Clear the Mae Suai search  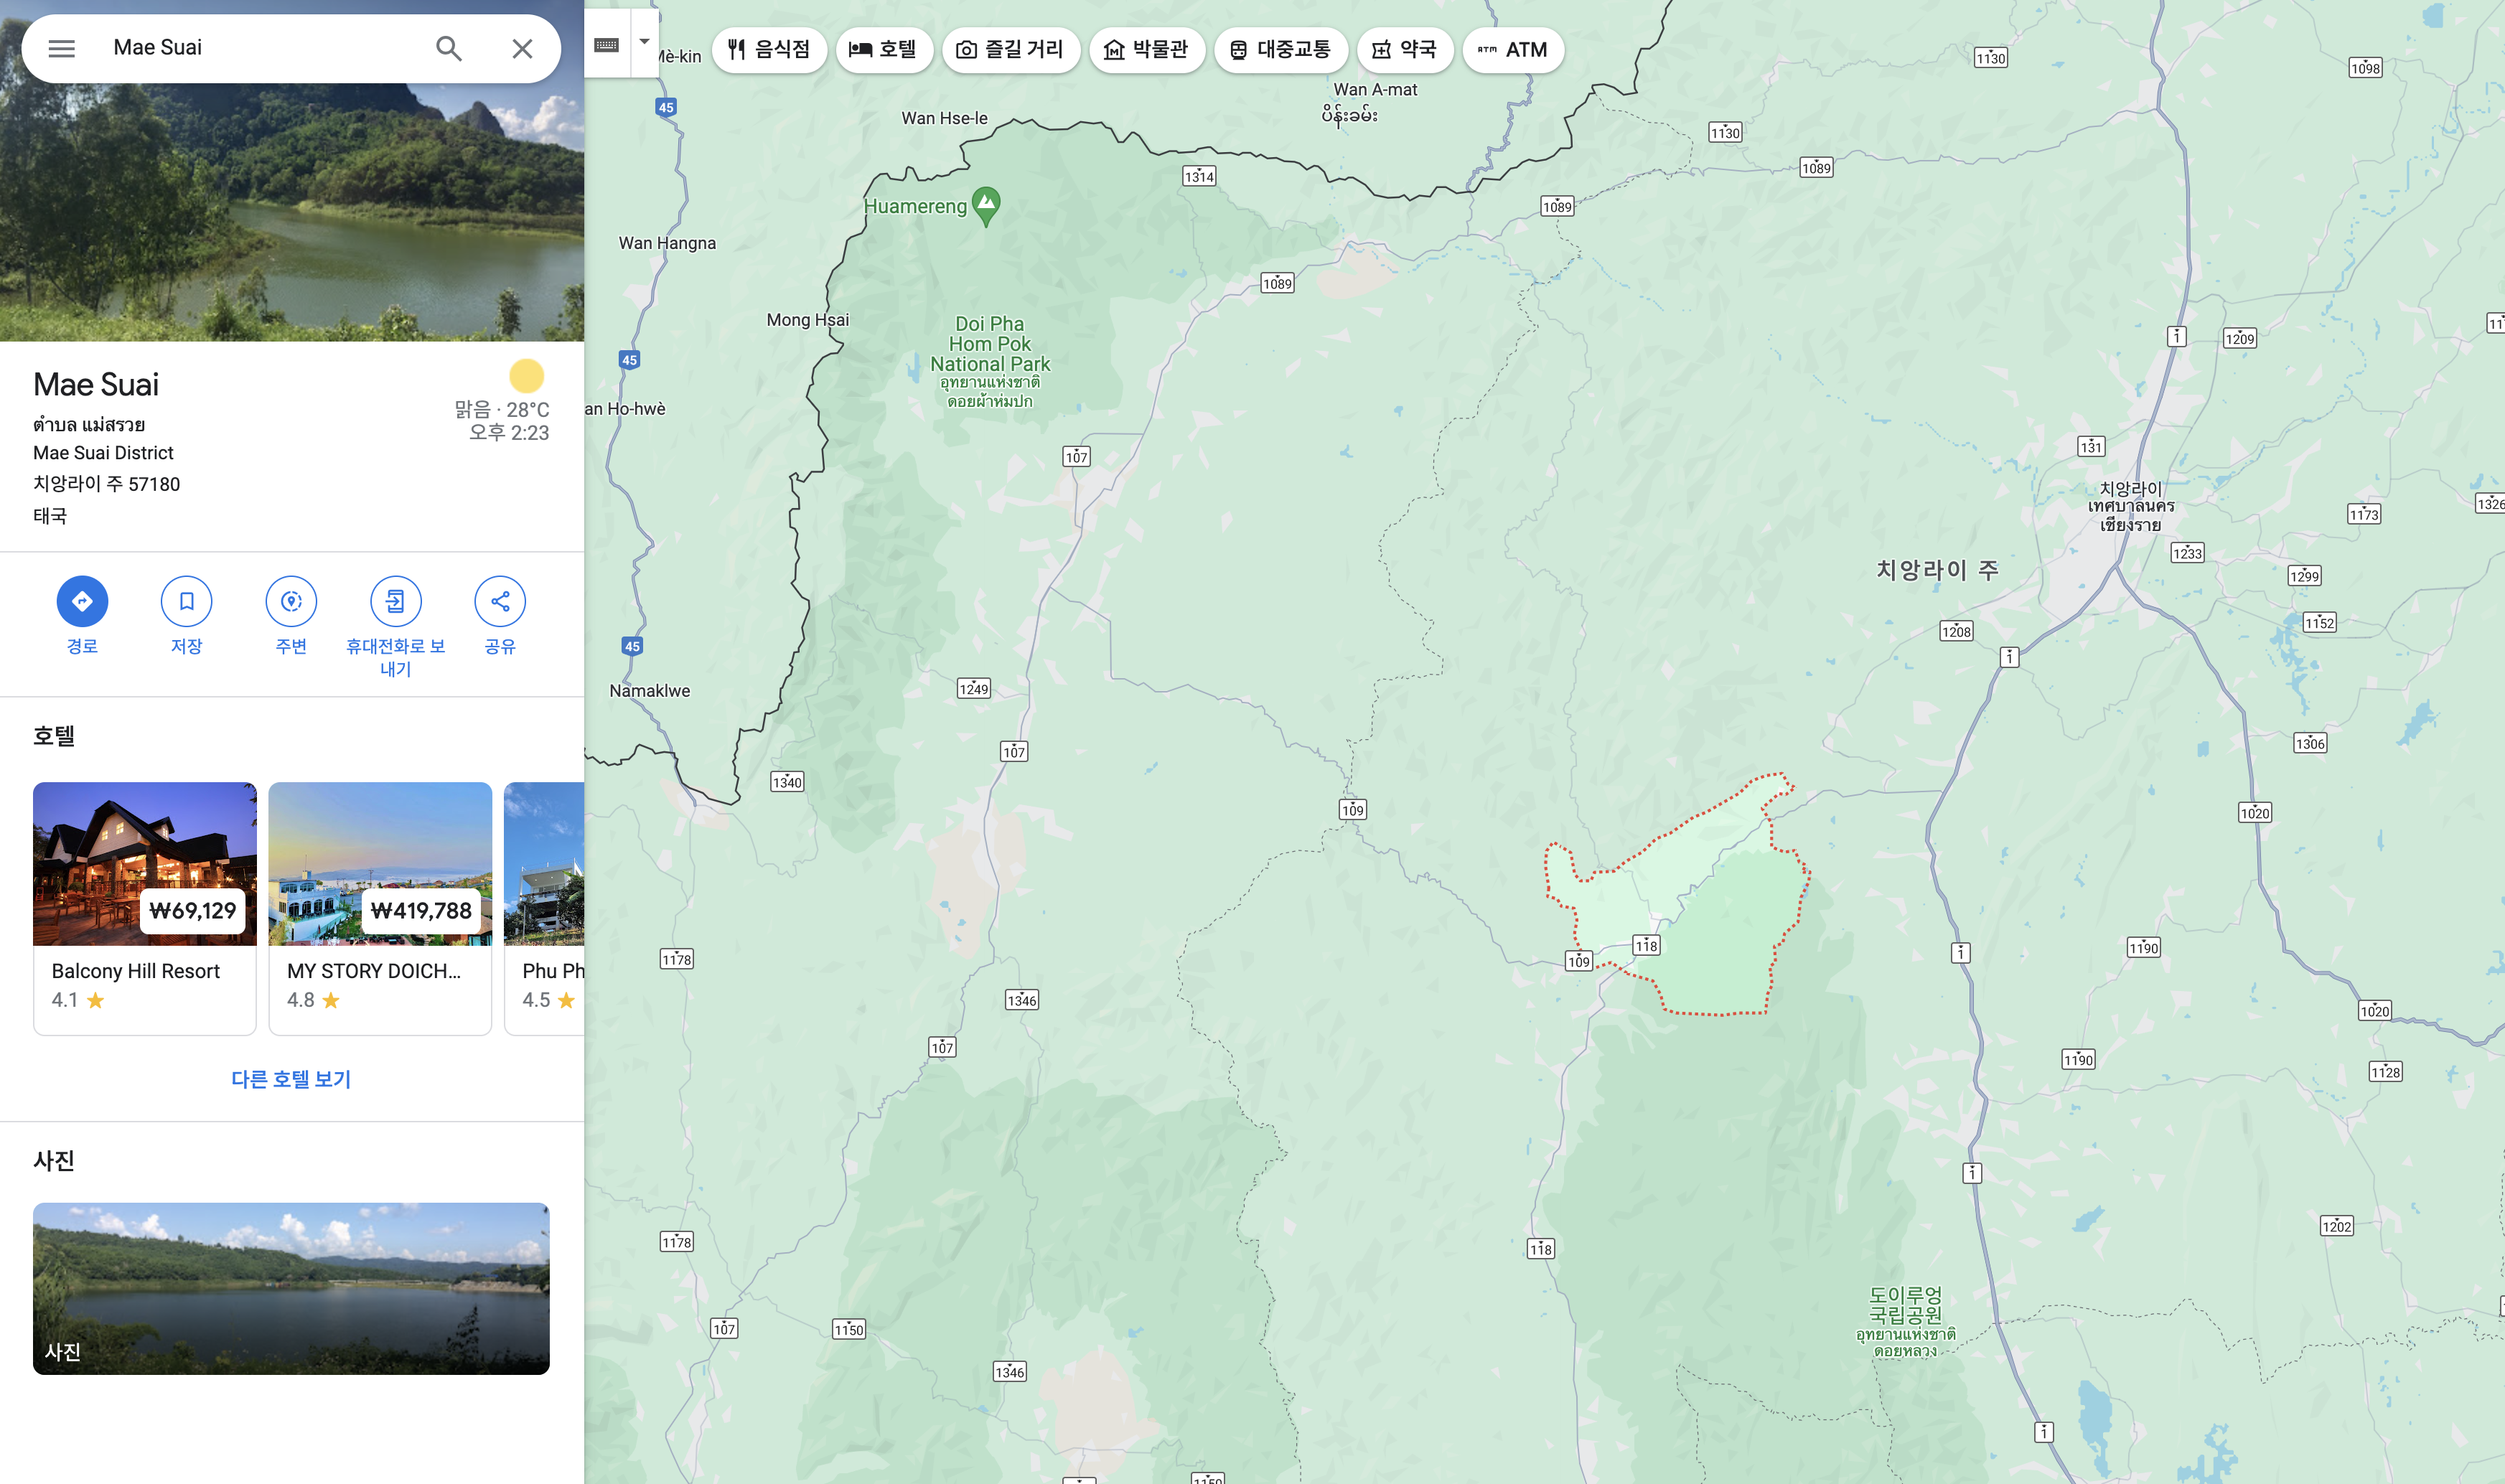point(522,48)
